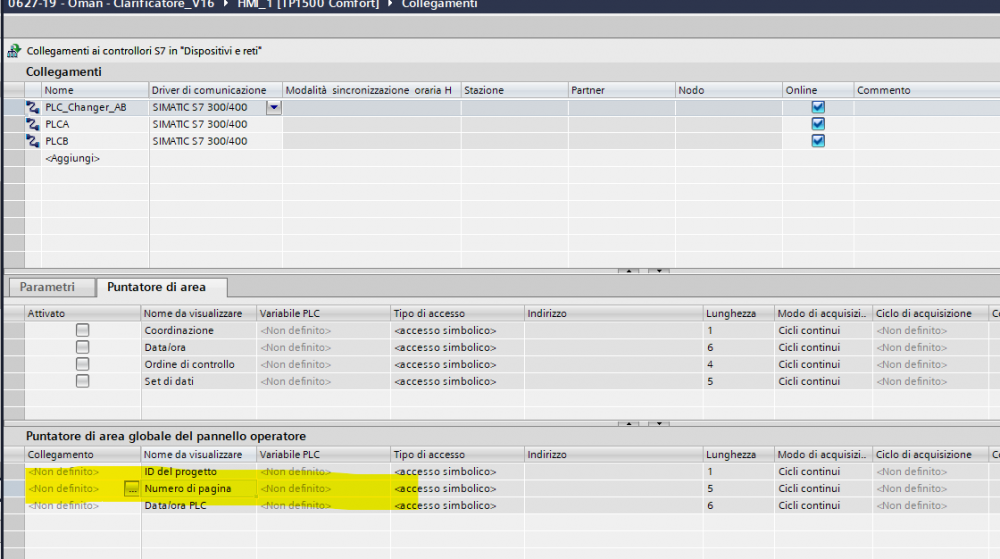This screenshot has width=1000, height=559.
Task: Click the Nodo column header
Action: tap(728, 90)
